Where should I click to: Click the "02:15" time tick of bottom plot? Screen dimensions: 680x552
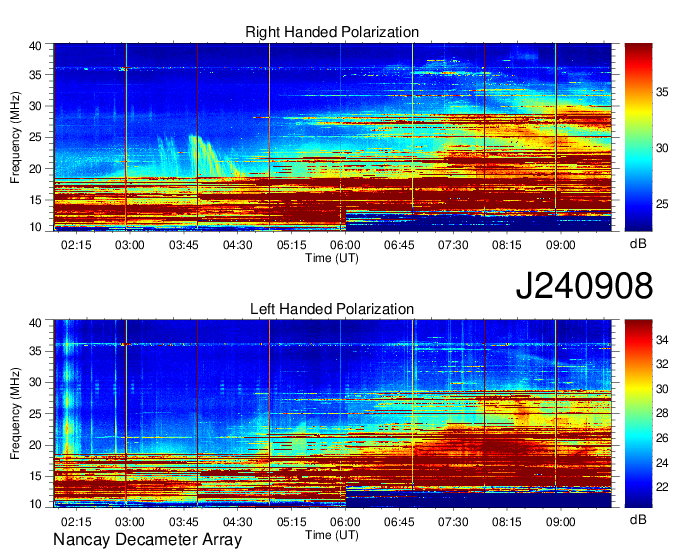pyautogui.click(x=76, y=521)
